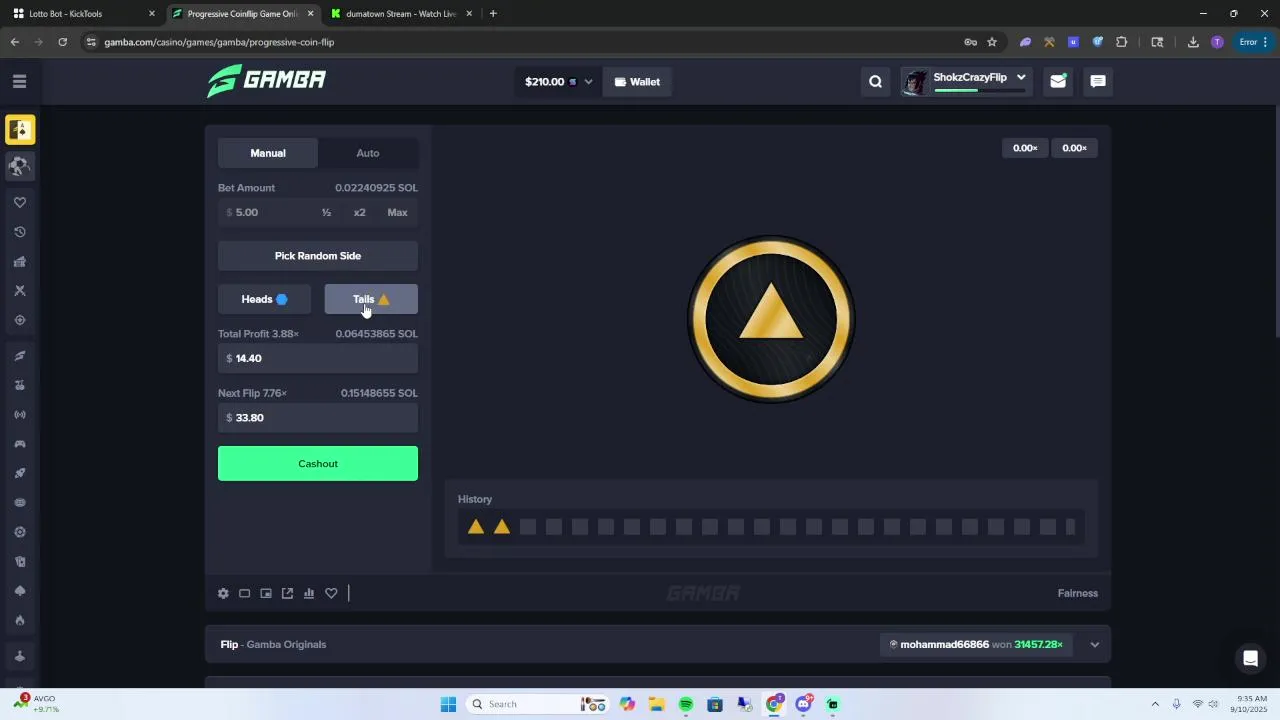Open the crossed swords icon in sidebar
This screenshot has height=720, width=1280.
(x=20, y=291)
